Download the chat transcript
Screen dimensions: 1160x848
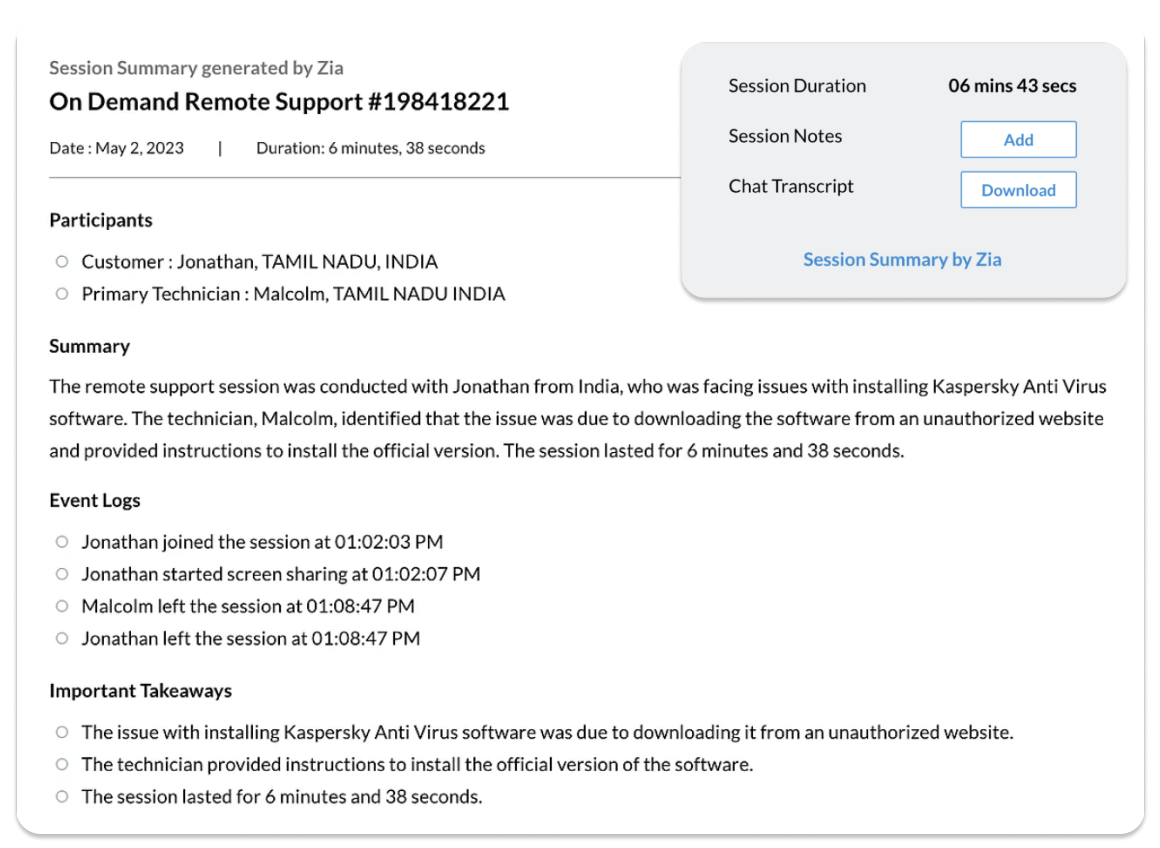(x=1018, y=190)
